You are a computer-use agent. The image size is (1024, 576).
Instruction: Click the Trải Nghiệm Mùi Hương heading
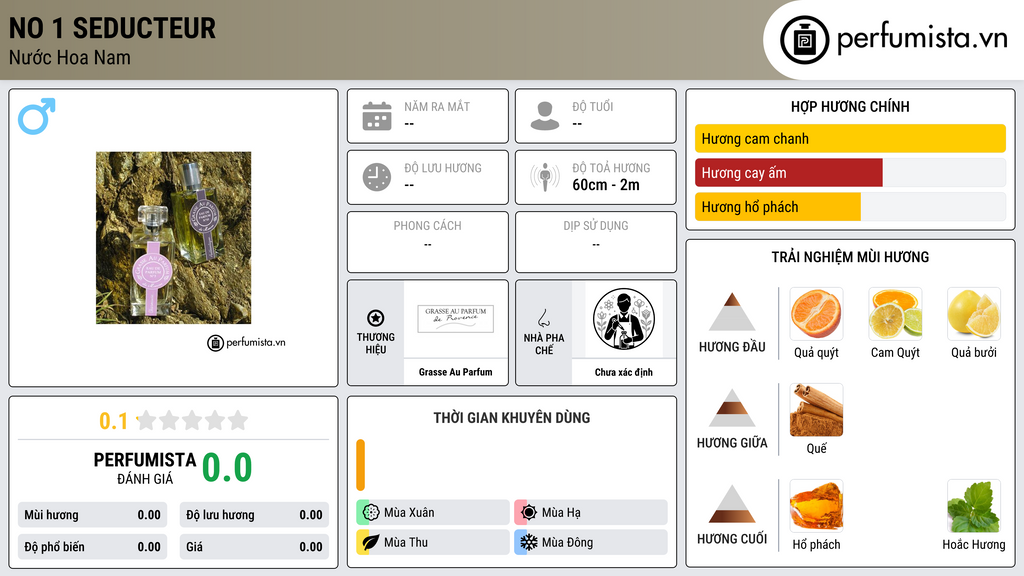click(x=850, y=257)
